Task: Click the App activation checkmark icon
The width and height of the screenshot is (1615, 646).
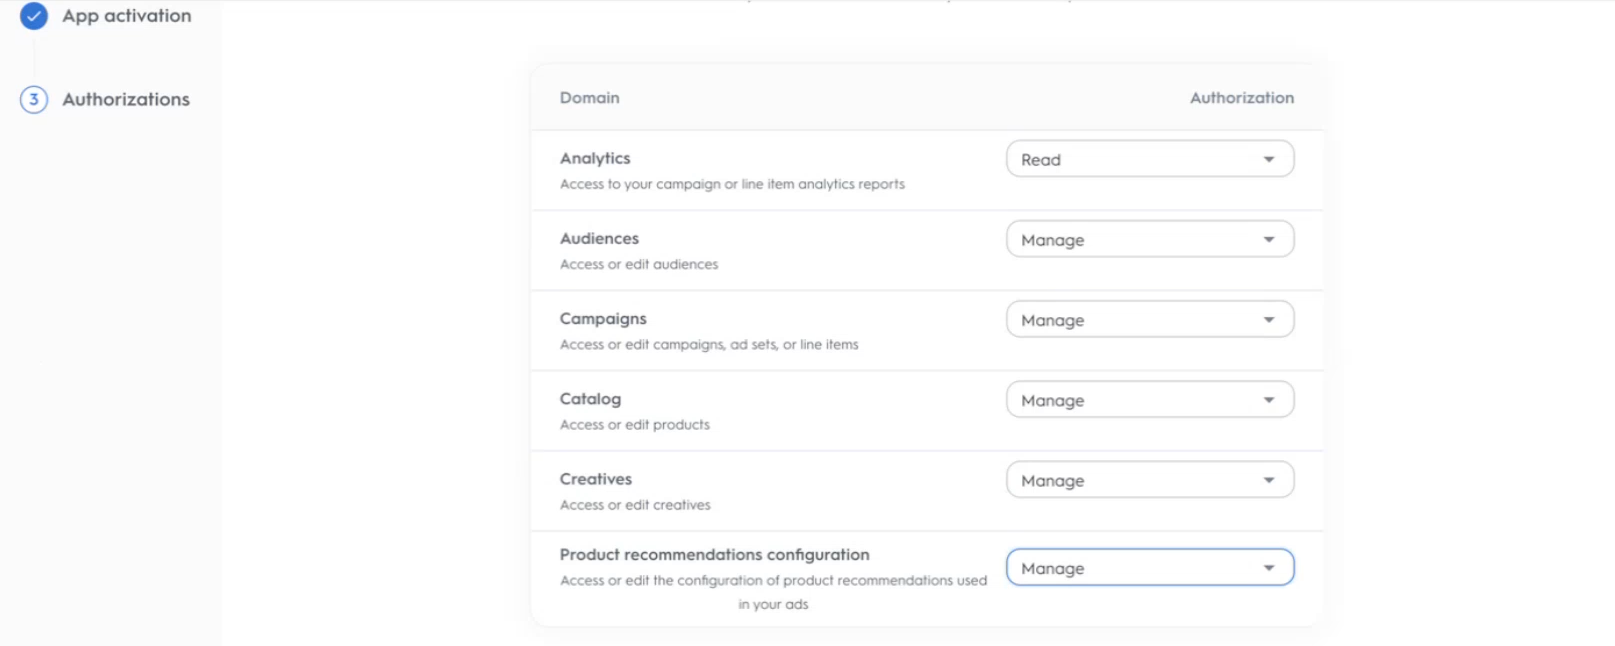Action: [x=34, y=16]
